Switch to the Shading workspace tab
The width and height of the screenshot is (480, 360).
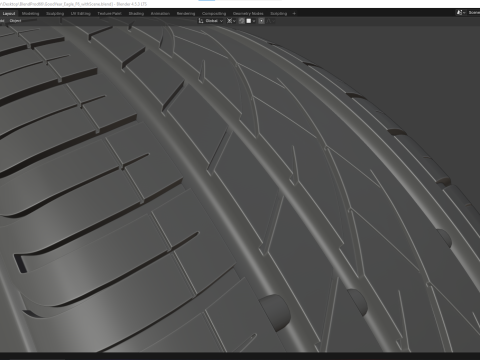coord(136,14)
